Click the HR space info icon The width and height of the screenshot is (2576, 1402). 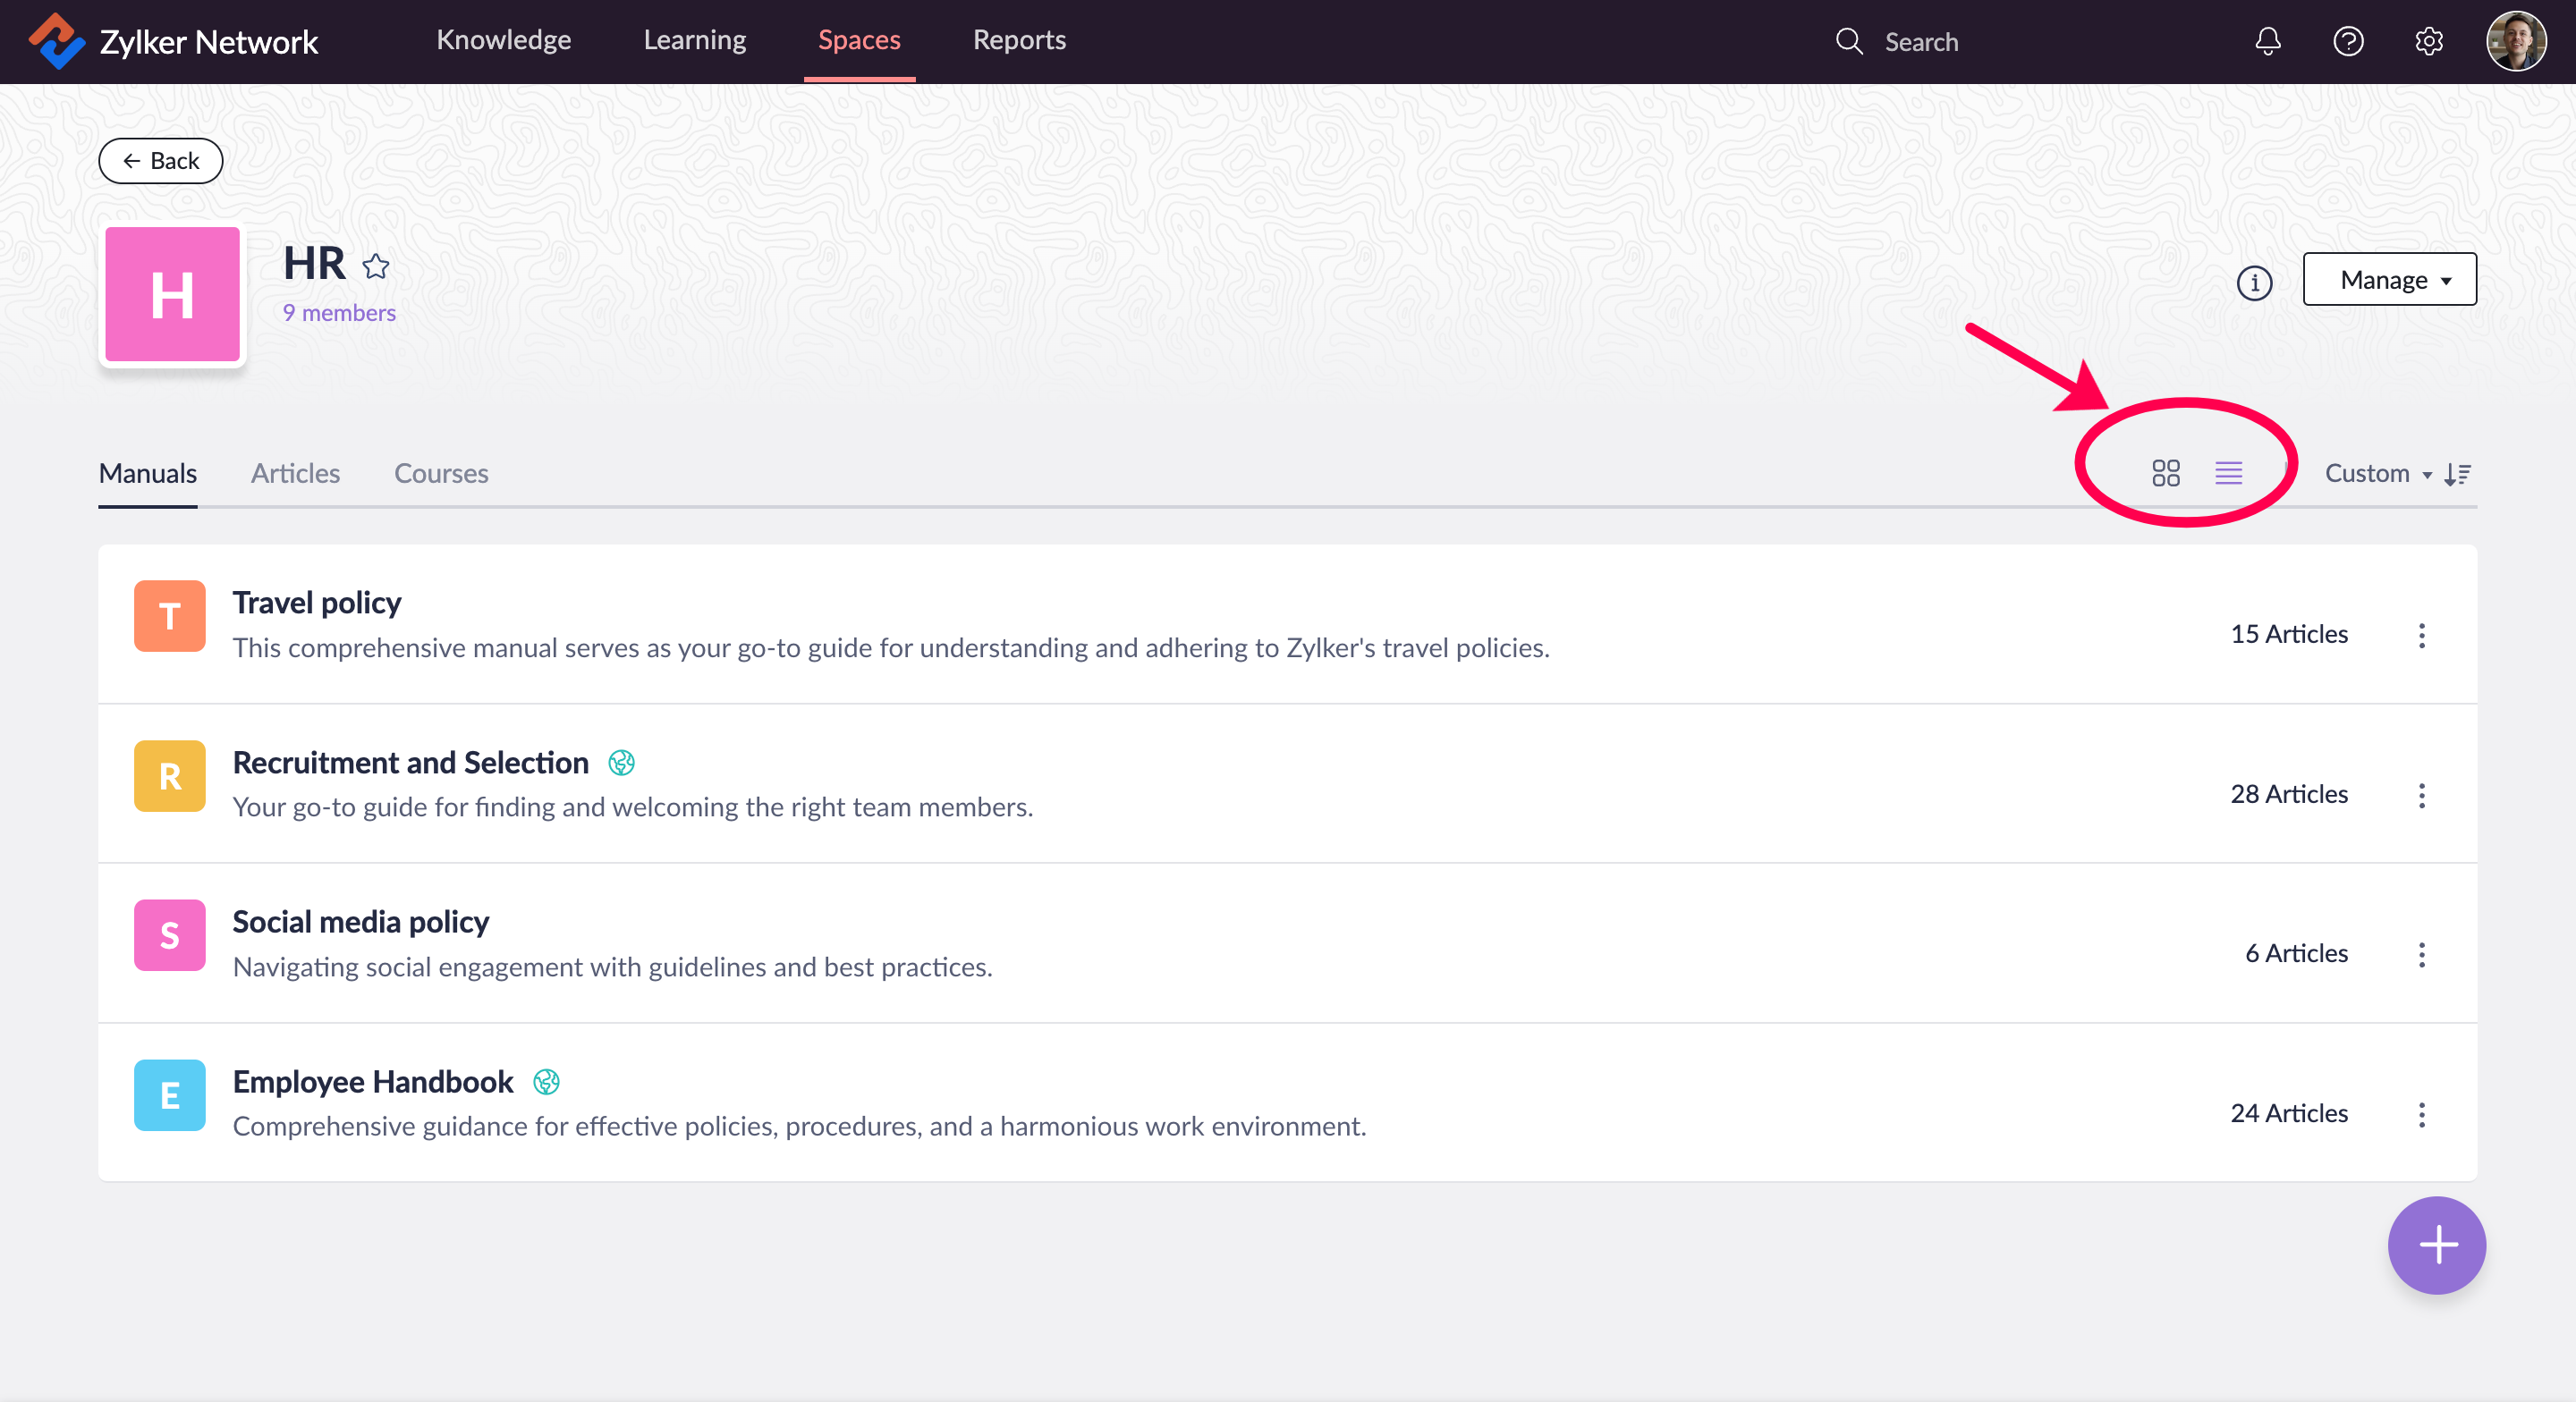(2253, 283)
